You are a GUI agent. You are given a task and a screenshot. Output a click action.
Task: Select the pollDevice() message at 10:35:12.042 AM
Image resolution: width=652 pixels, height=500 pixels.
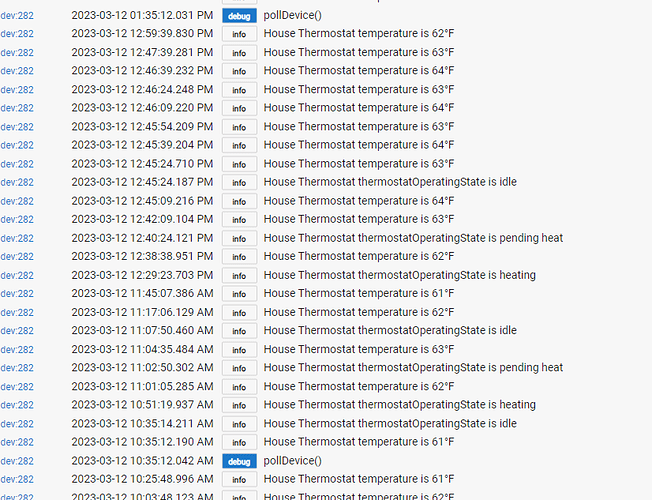[292, 461]
